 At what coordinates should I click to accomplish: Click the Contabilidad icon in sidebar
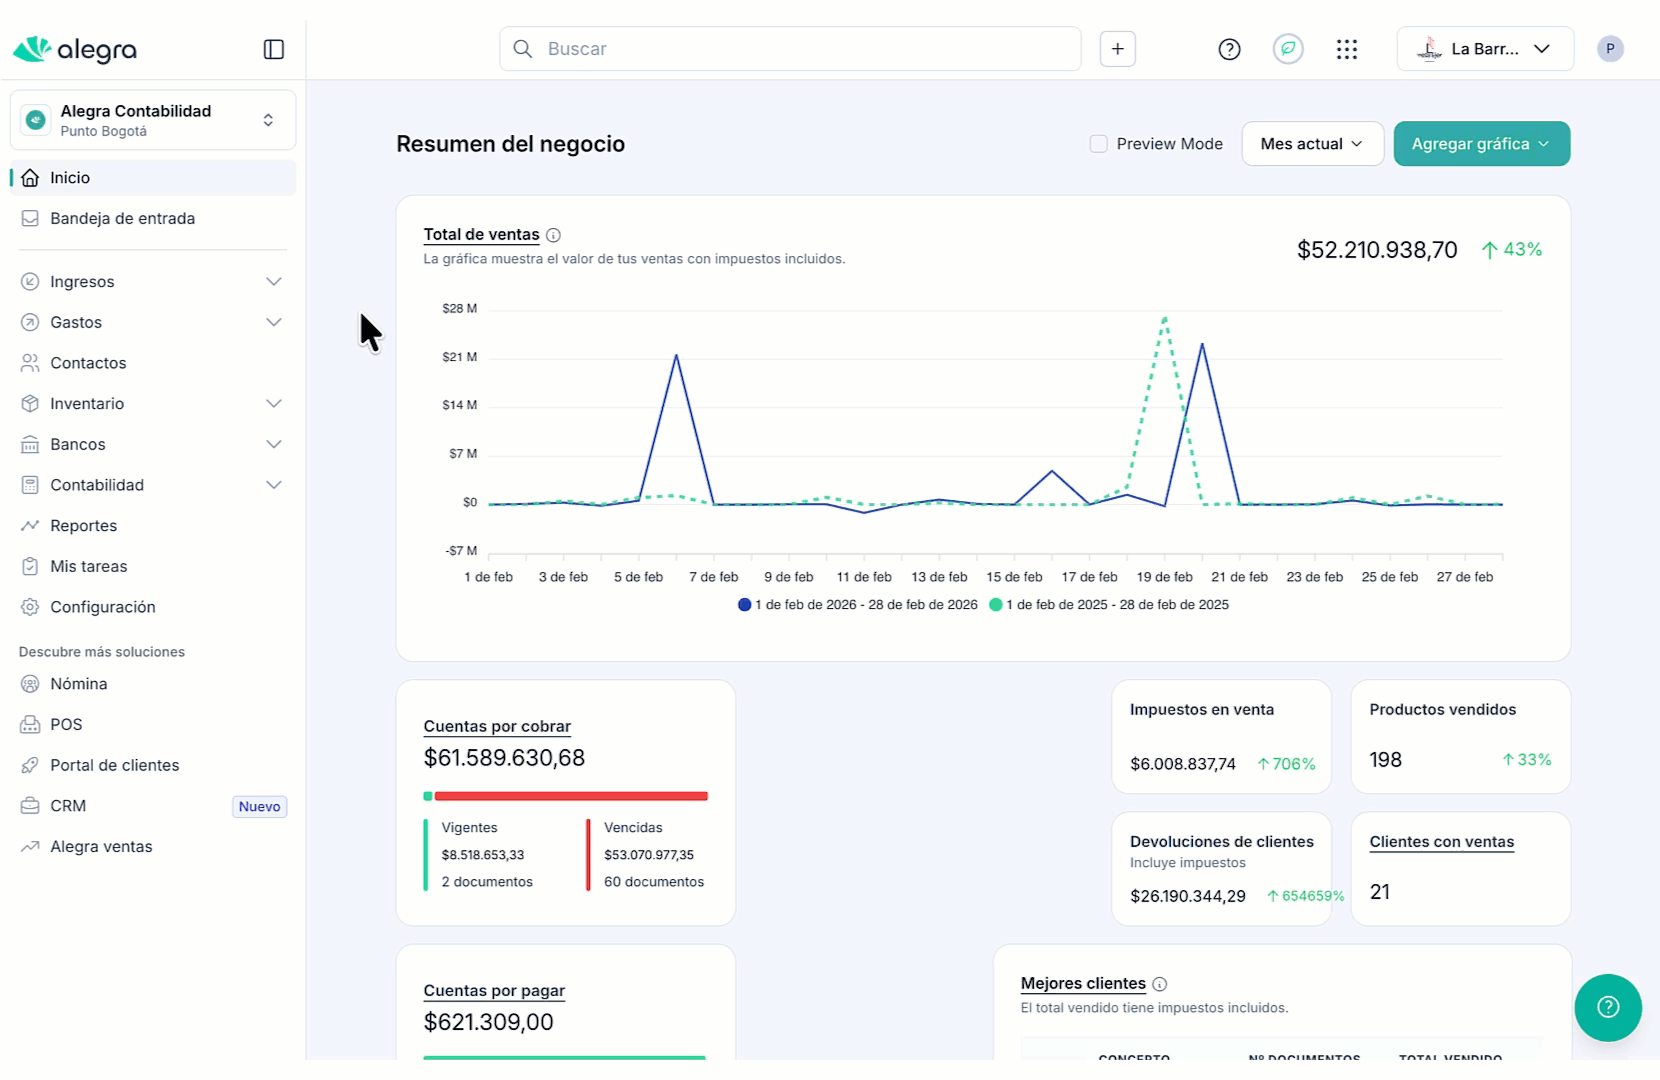(x=30, y=485)
